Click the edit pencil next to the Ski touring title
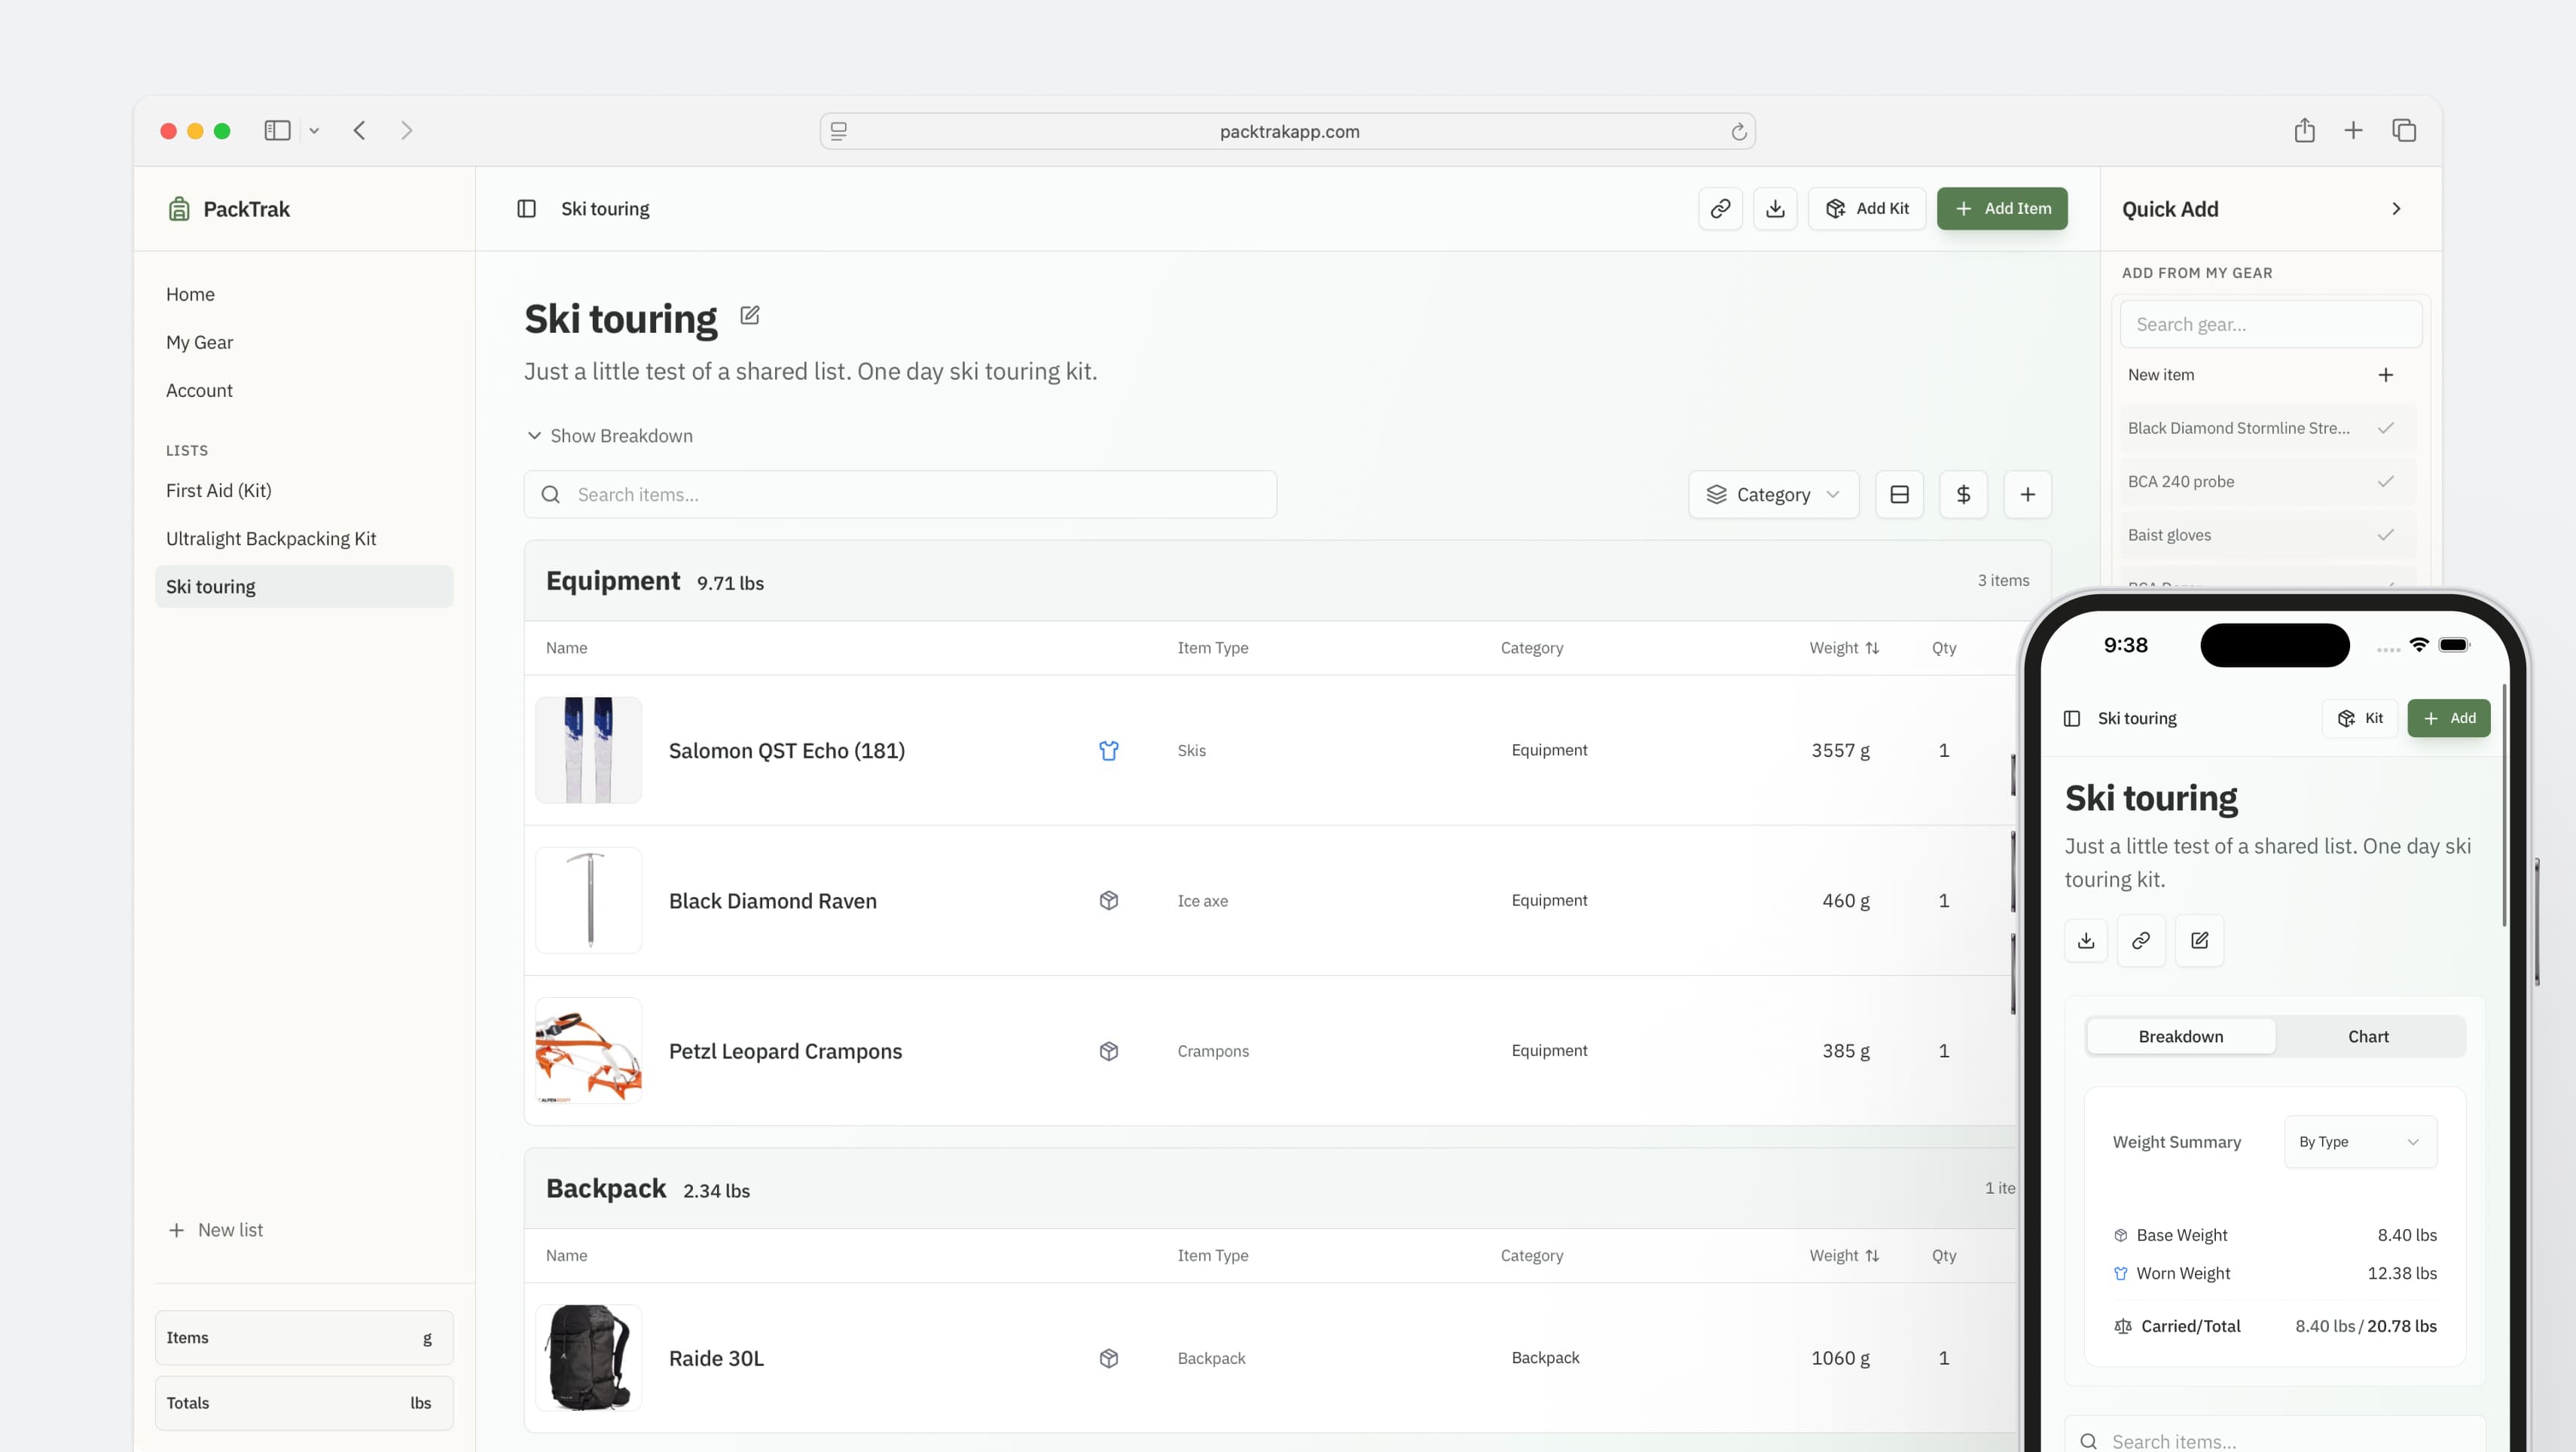This screenshot has height=1452, width=2576. point(750,315)
